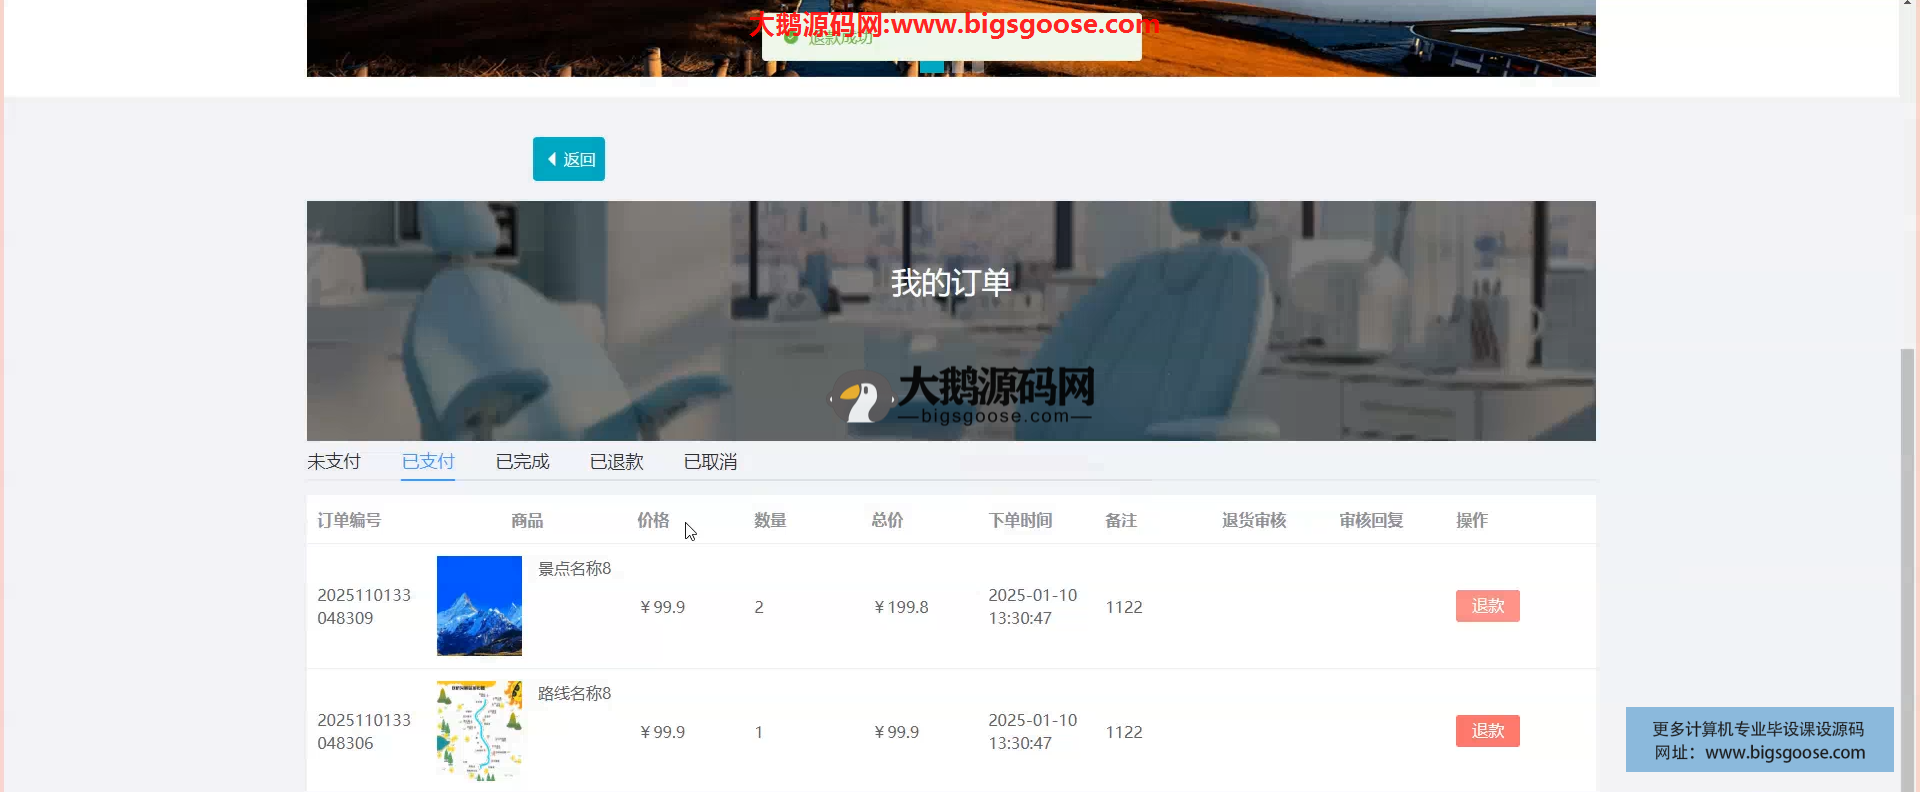Image resolution: width=1920 pixels, height=792 pixels.
Task: Open the 已完成 orders tab
Action: tap(522, 462)
